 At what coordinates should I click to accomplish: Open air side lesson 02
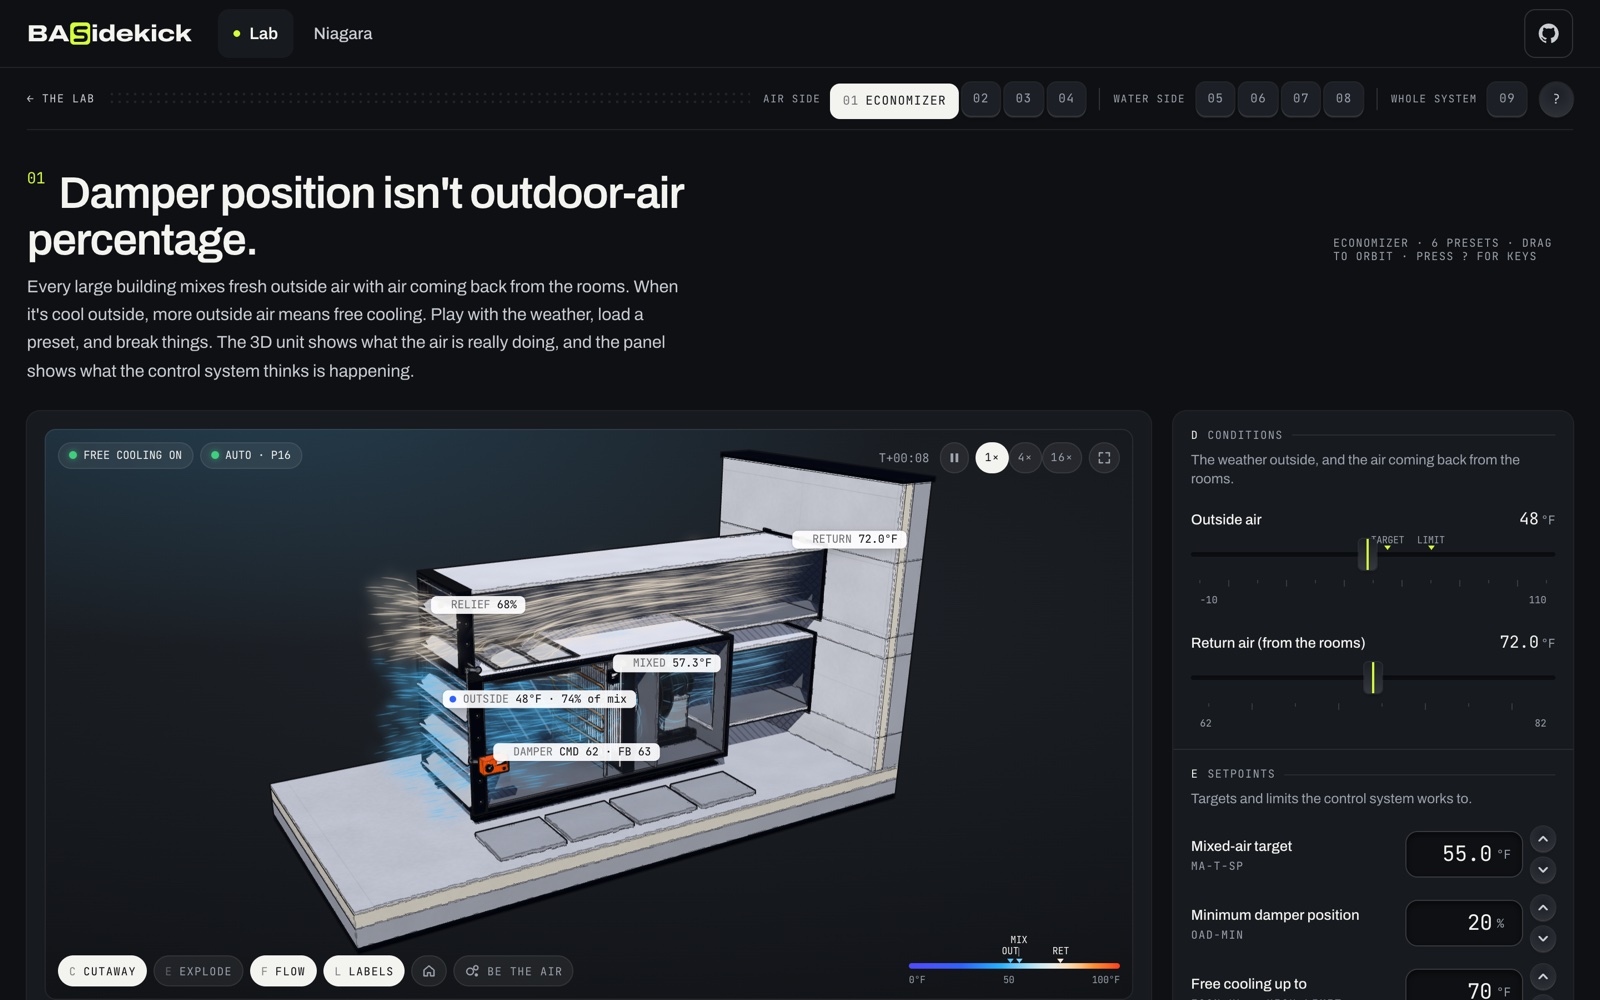[x=981, y=99]
